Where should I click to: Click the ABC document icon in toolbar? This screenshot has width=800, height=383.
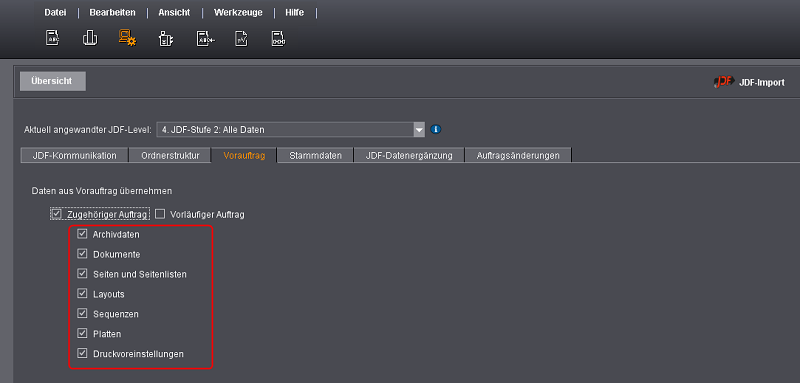53,38
